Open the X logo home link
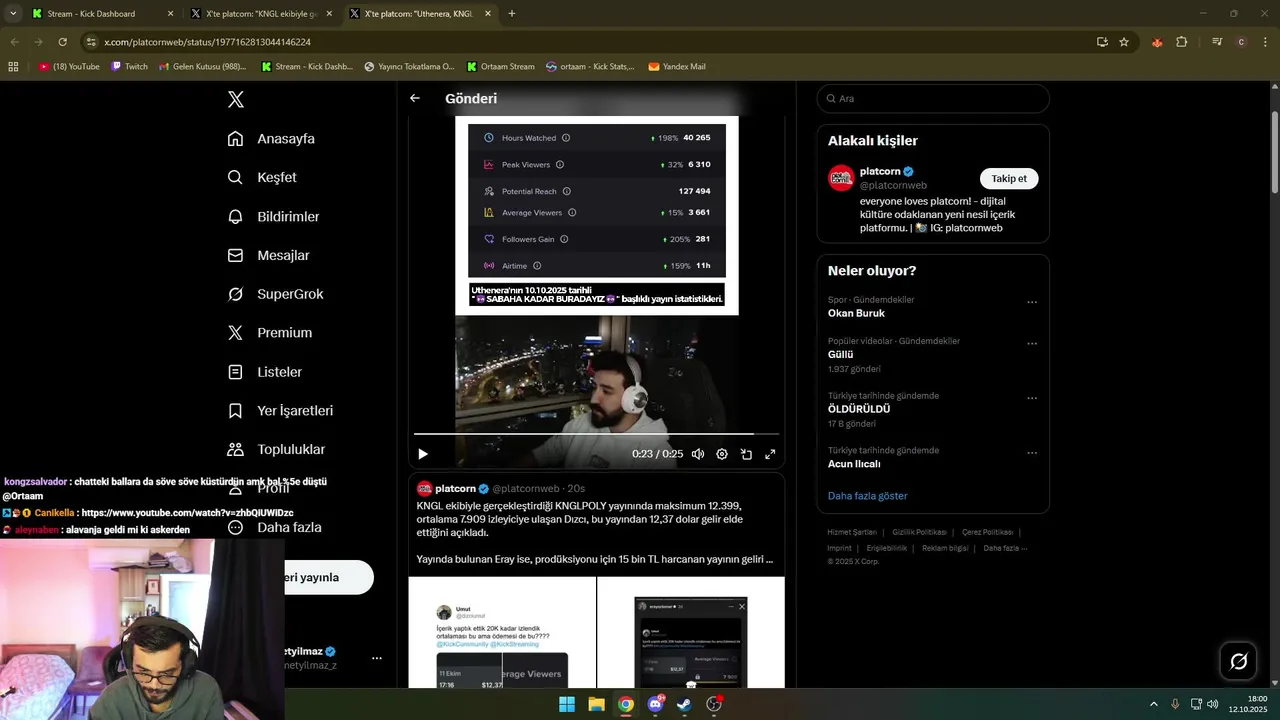Viewport: 1280px width, 720px height. [x=236, y=99]
